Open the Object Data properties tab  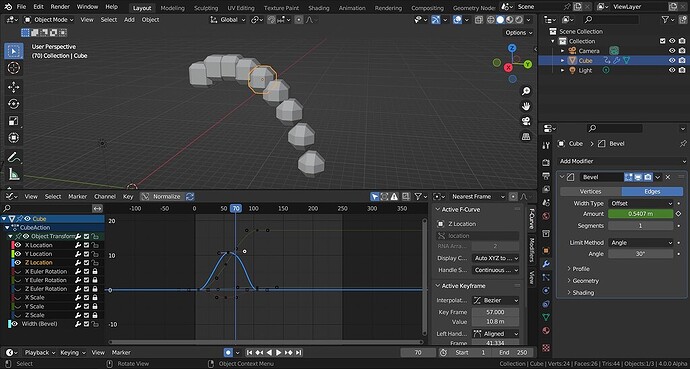[546, 317]
